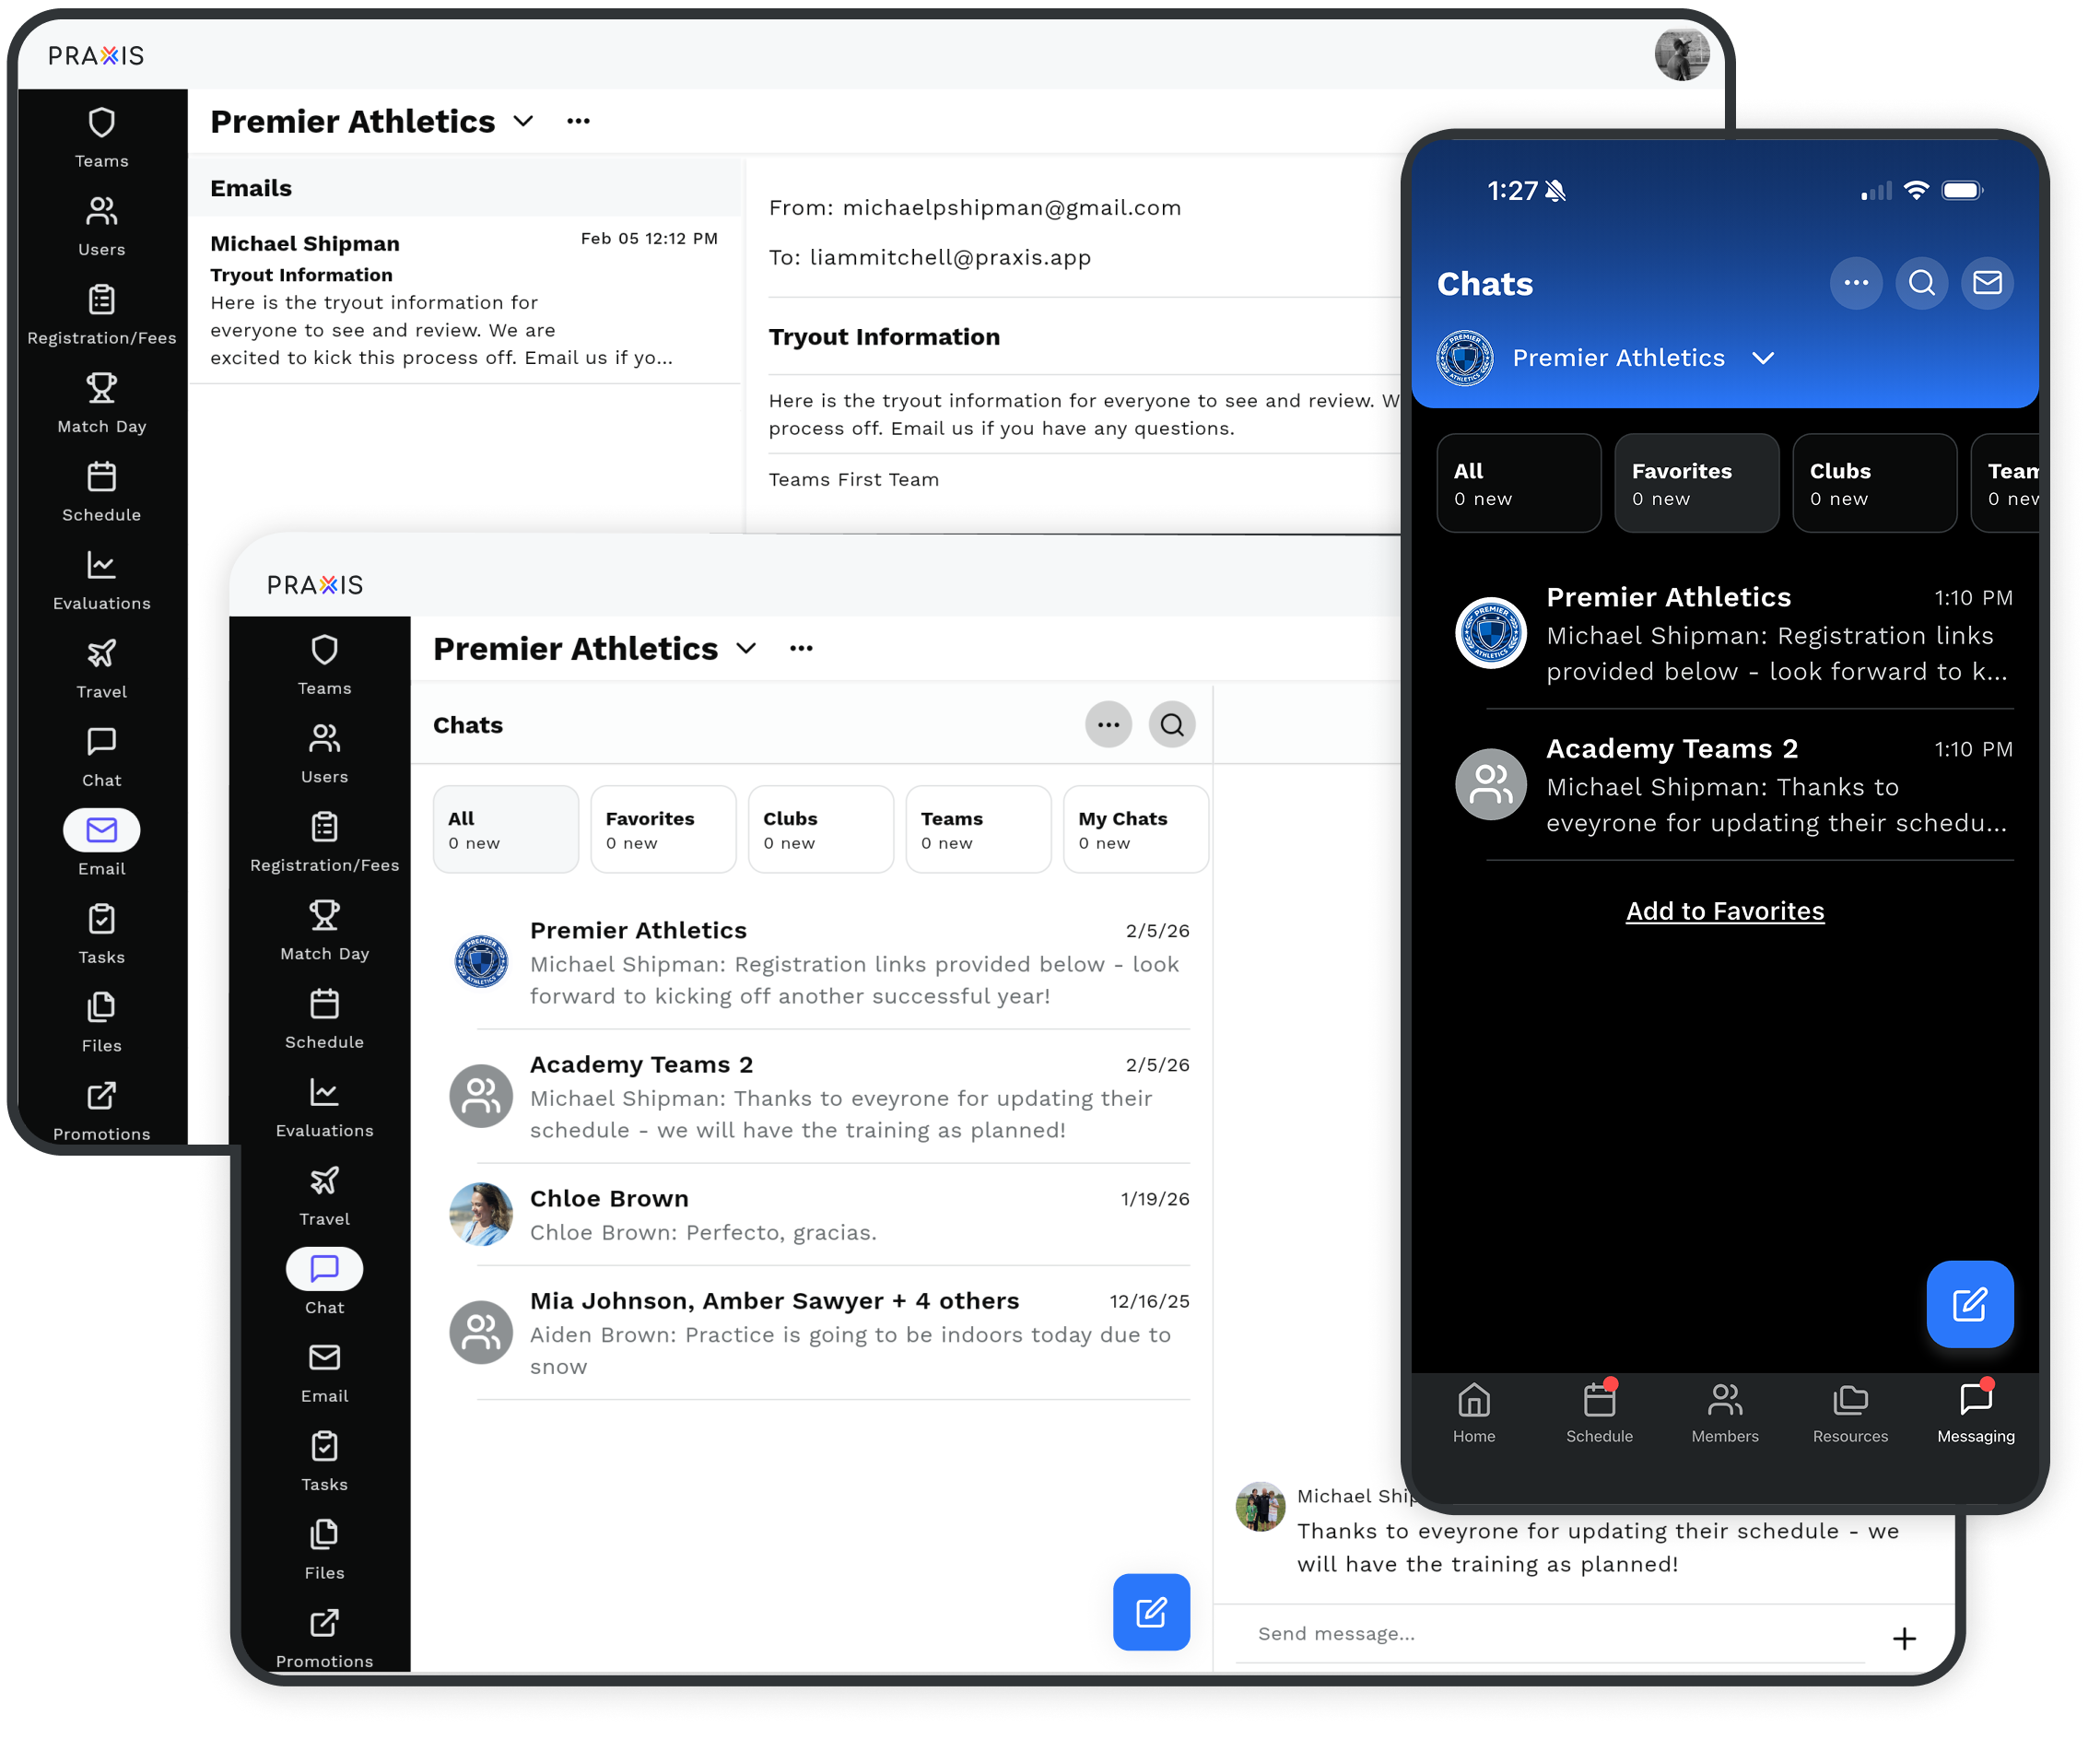
Task: Switch to My Chats filter tab
Action: point(1135,829)
